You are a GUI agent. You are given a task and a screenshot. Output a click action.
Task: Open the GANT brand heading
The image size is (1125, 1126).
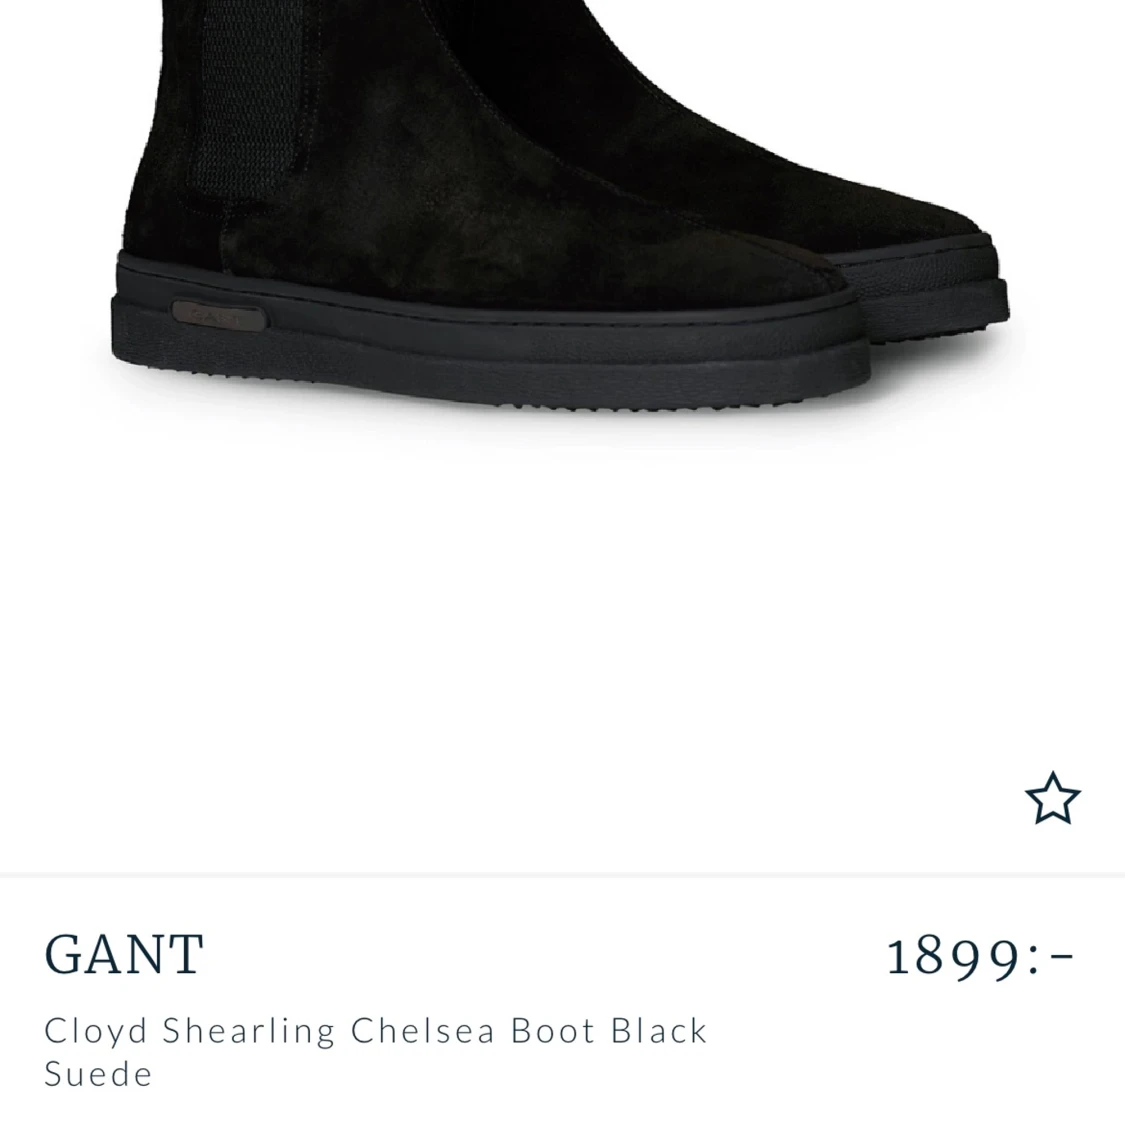124,954
